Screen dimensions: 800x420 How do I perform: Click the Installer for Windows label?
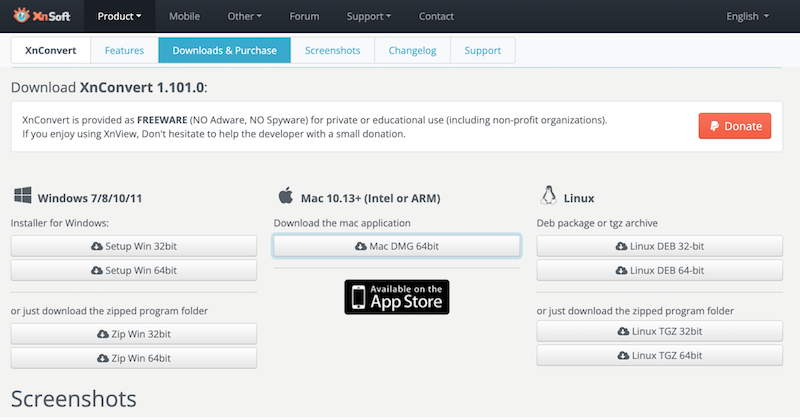pos(60,223)
